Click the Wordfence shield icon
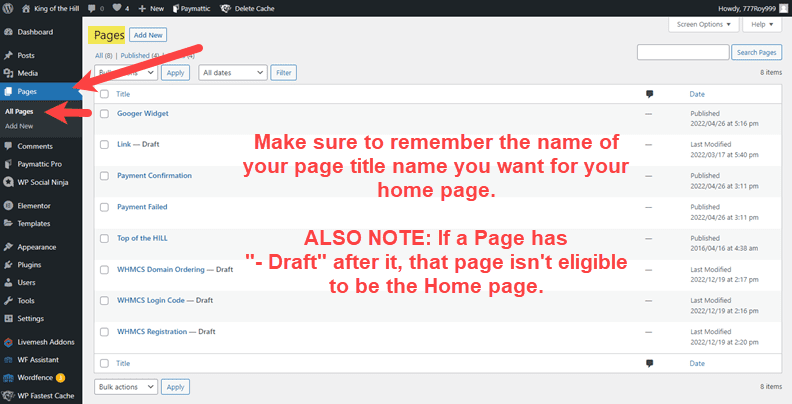 8,378
